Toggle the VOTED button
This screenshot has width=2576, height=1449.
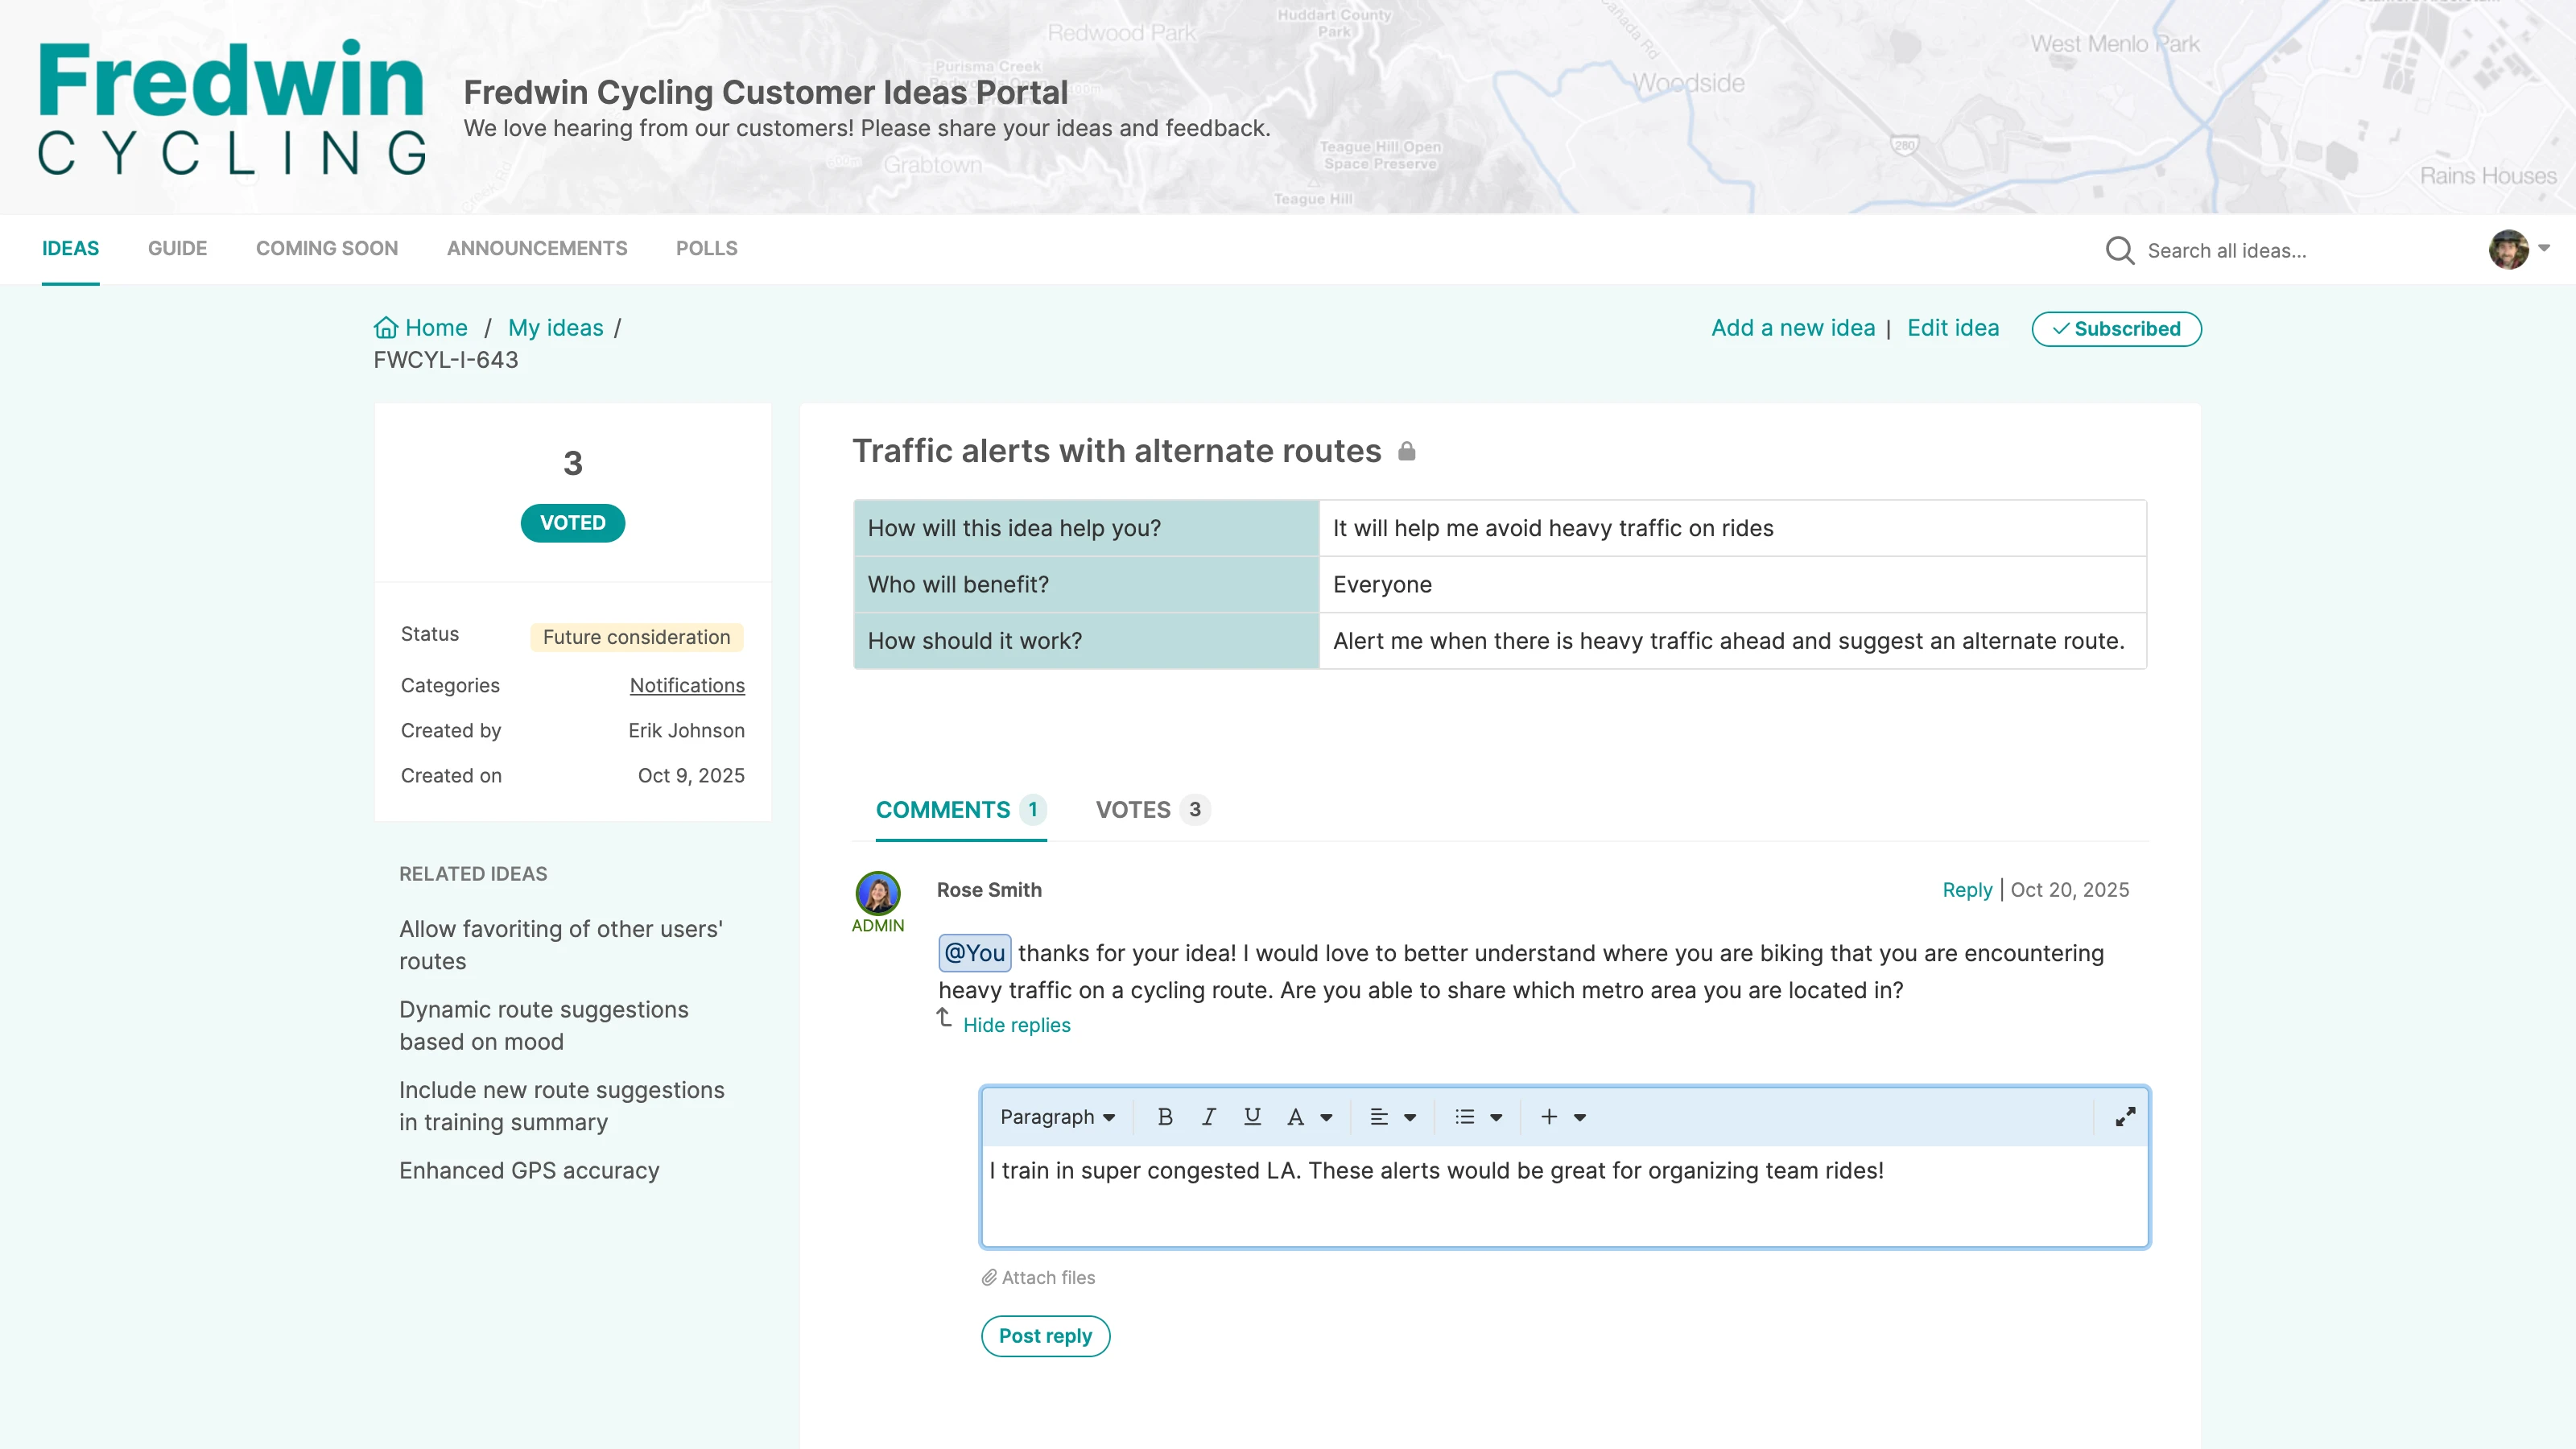pos(572,523)
